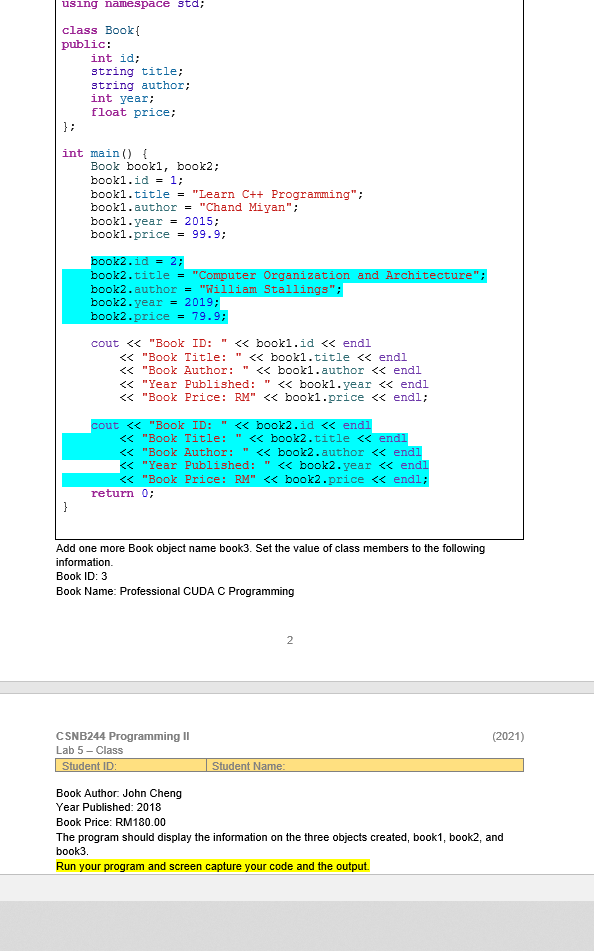Screen dimensions: 594x951
Task: Click the 'string title;' declaration
Action: (137, 72)
